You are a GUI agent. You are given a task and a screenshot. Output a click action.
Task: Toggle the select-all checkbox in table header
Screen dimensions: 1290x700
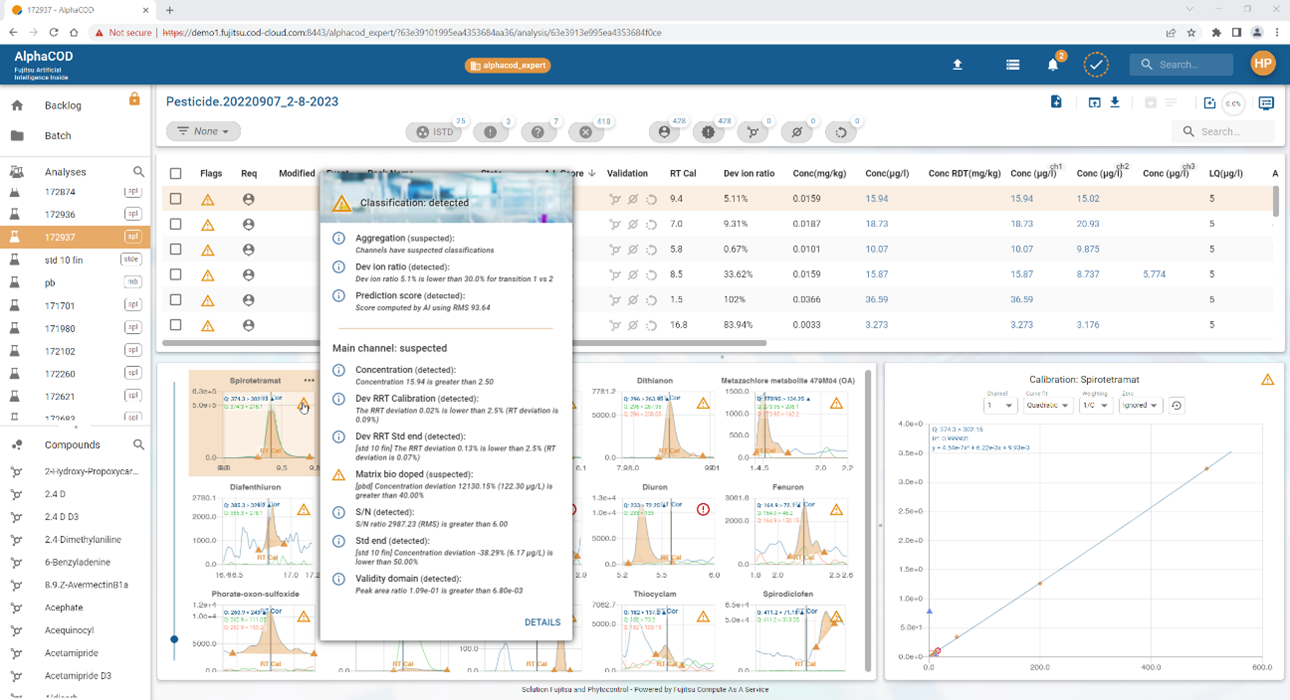coord(176,173)
